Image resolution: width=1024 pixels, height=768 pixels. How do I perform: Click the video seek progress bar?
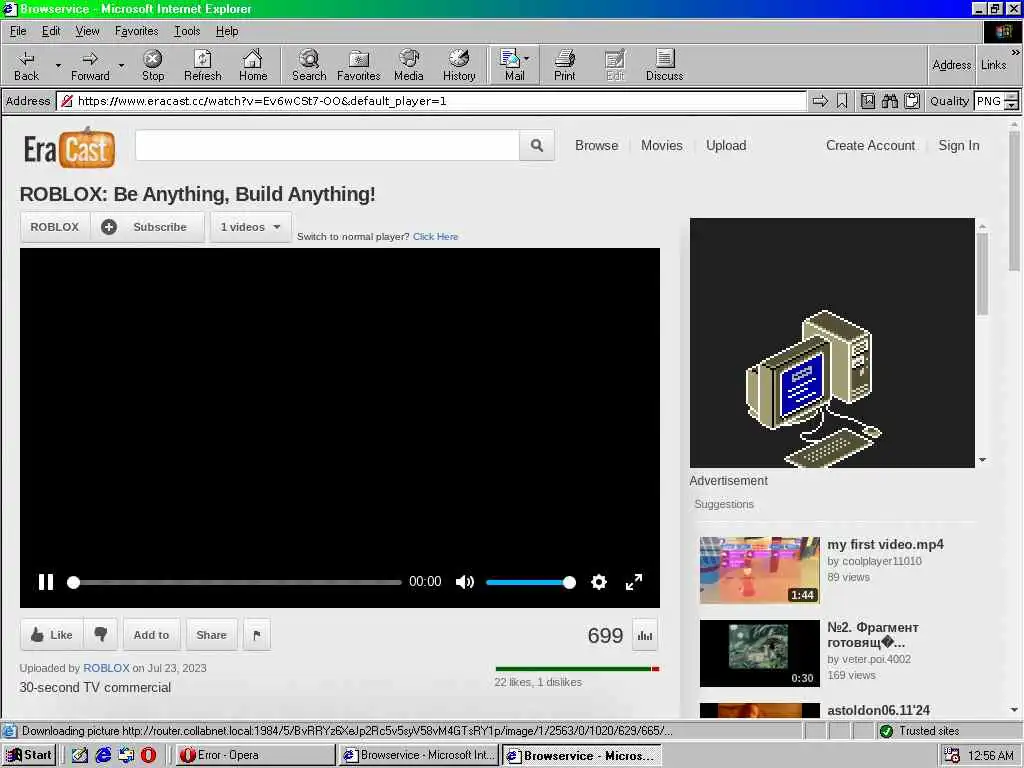[x=235, y=582]
